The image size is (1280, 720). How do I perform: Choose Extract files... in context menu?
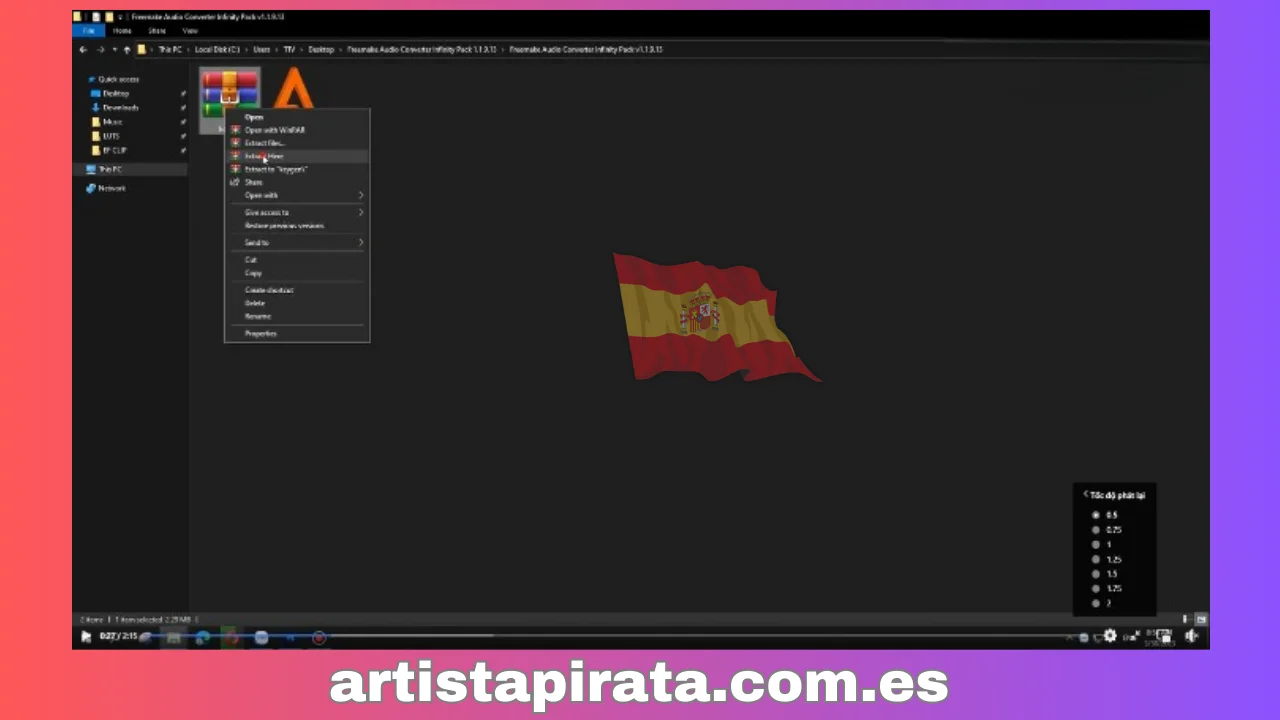pos(265,143)
